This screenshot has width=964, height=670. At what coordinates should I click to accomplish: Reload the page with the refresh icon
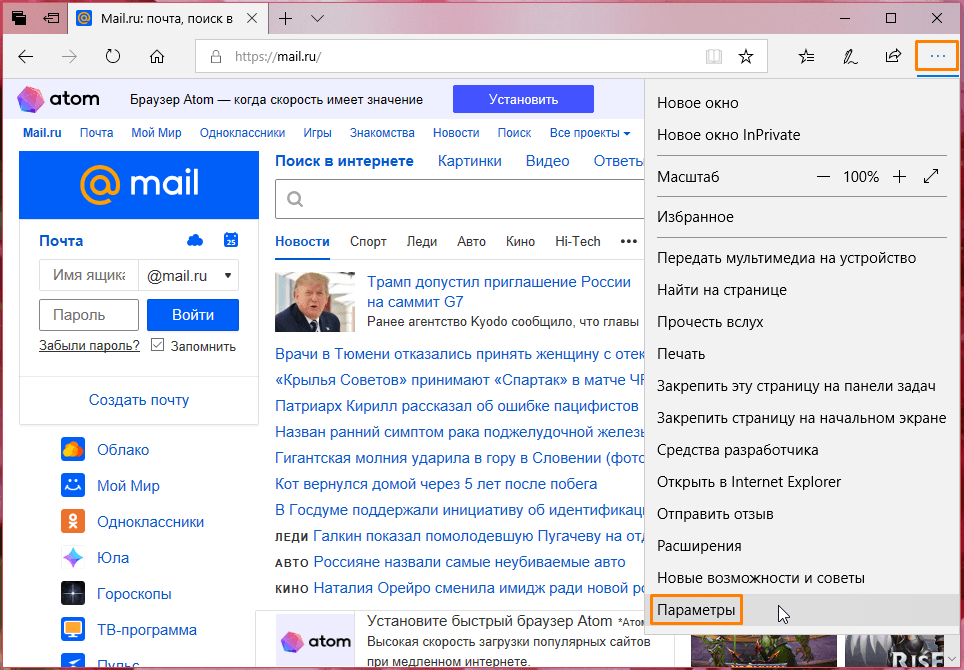coord(113,57)
